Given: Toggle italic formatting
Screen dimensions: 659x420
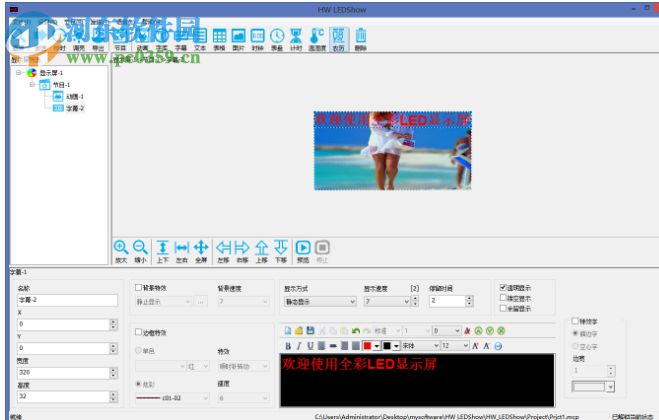Looking at the screenshot, I should (x=299, y=346).
